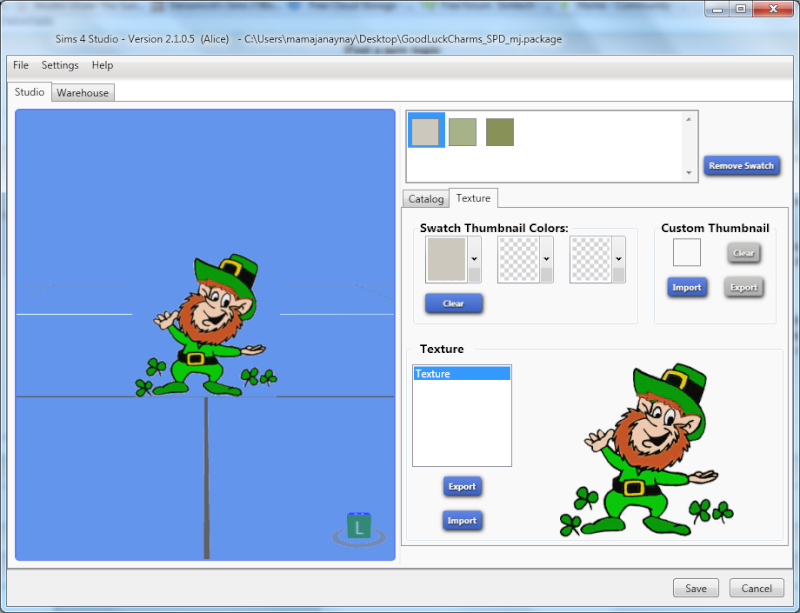This screenshot has width=800, height=613.
Task: Open the first thumbnail color dropdown
Action: tap(474, 259)
